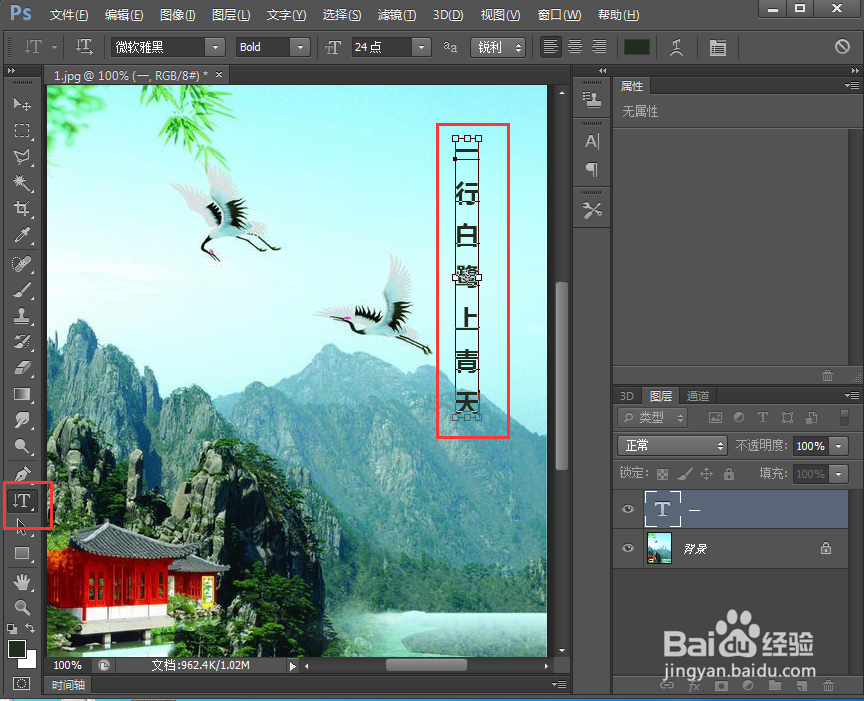Open the Paragraph panel icon

click(x=592, y=169)
